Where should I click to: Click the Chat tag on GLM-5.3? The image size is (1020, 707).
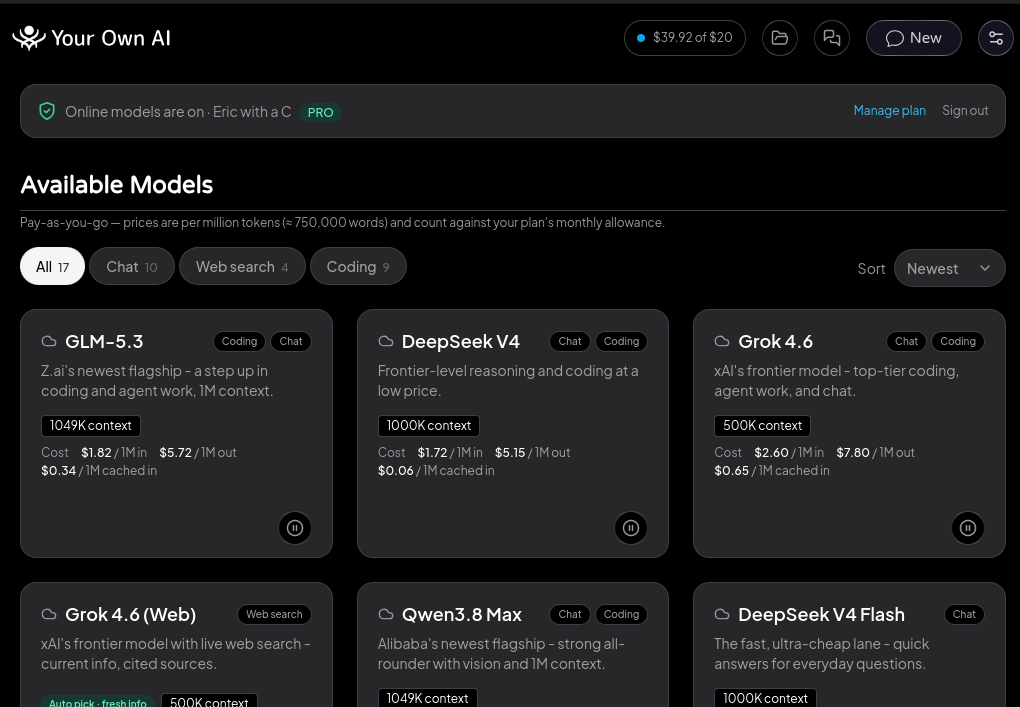291,341
